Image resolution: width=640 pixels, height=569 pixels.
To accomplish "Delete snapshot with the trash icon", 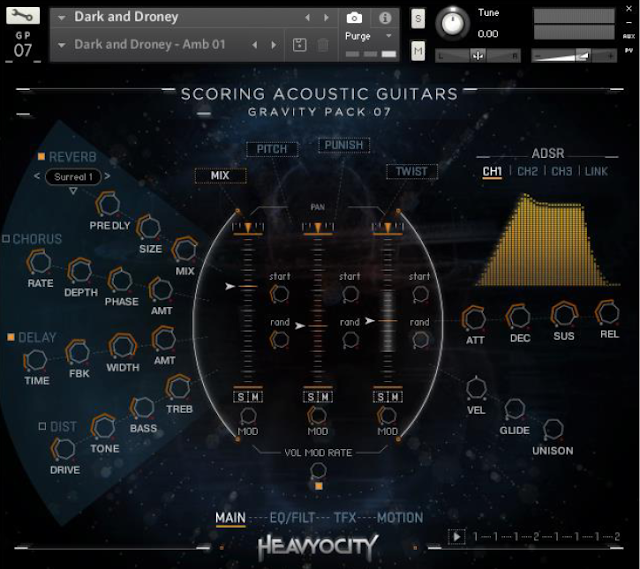I will 322,44.
